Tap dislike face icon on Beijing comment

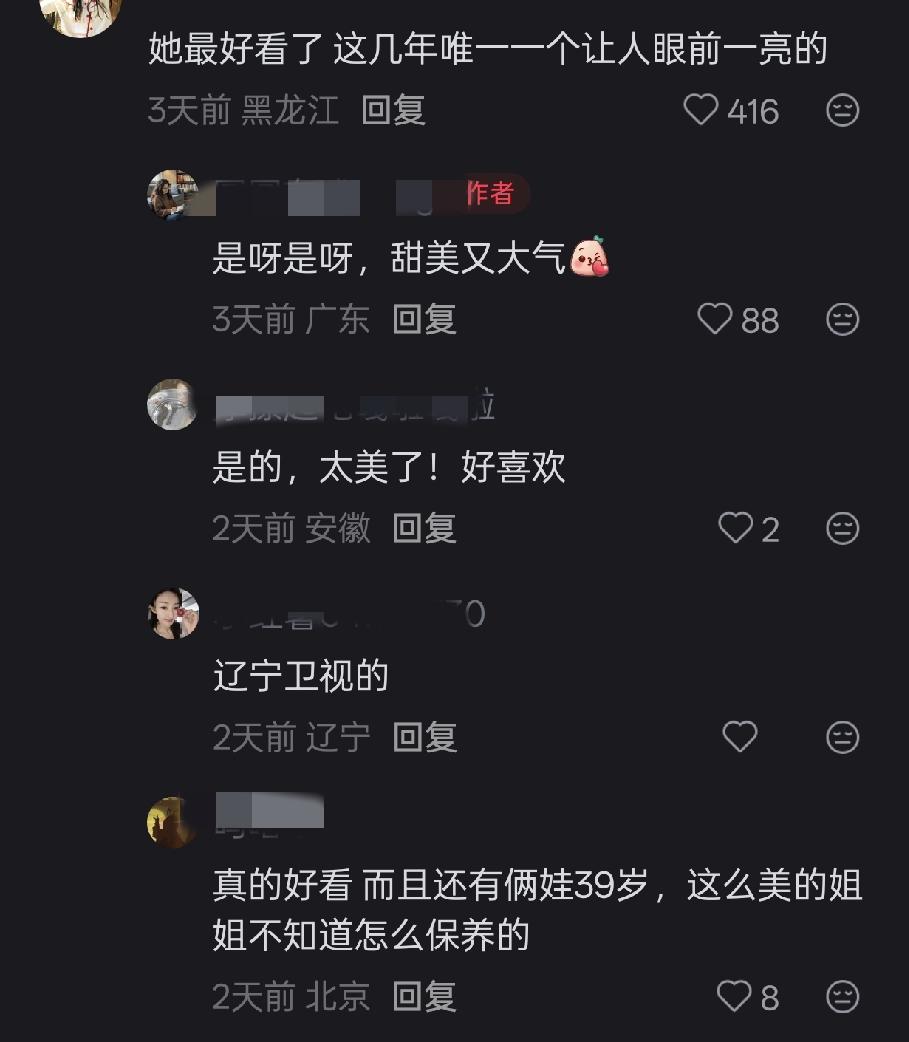[843, 997]
